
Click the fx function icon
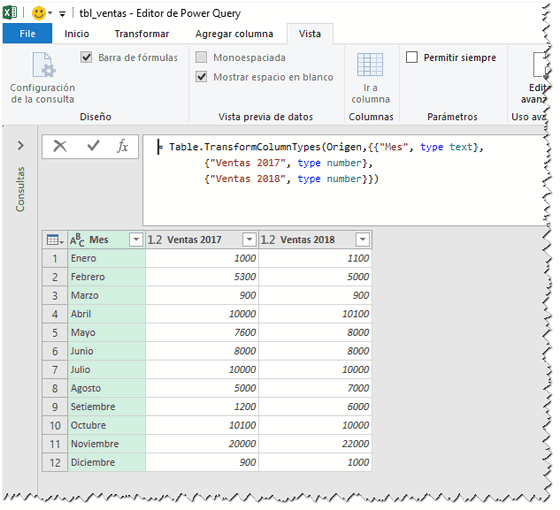point(122,146)
